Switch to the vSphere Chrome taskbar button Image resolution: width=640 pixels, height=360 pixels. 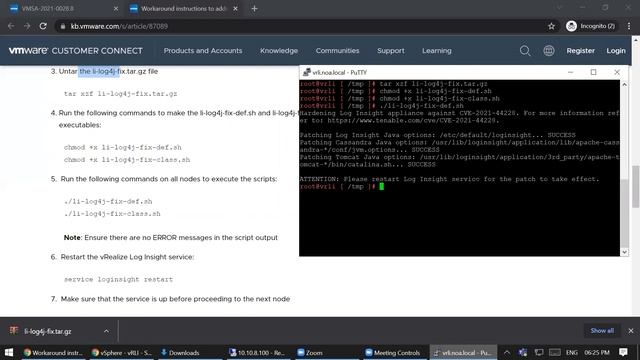(121, 352)
